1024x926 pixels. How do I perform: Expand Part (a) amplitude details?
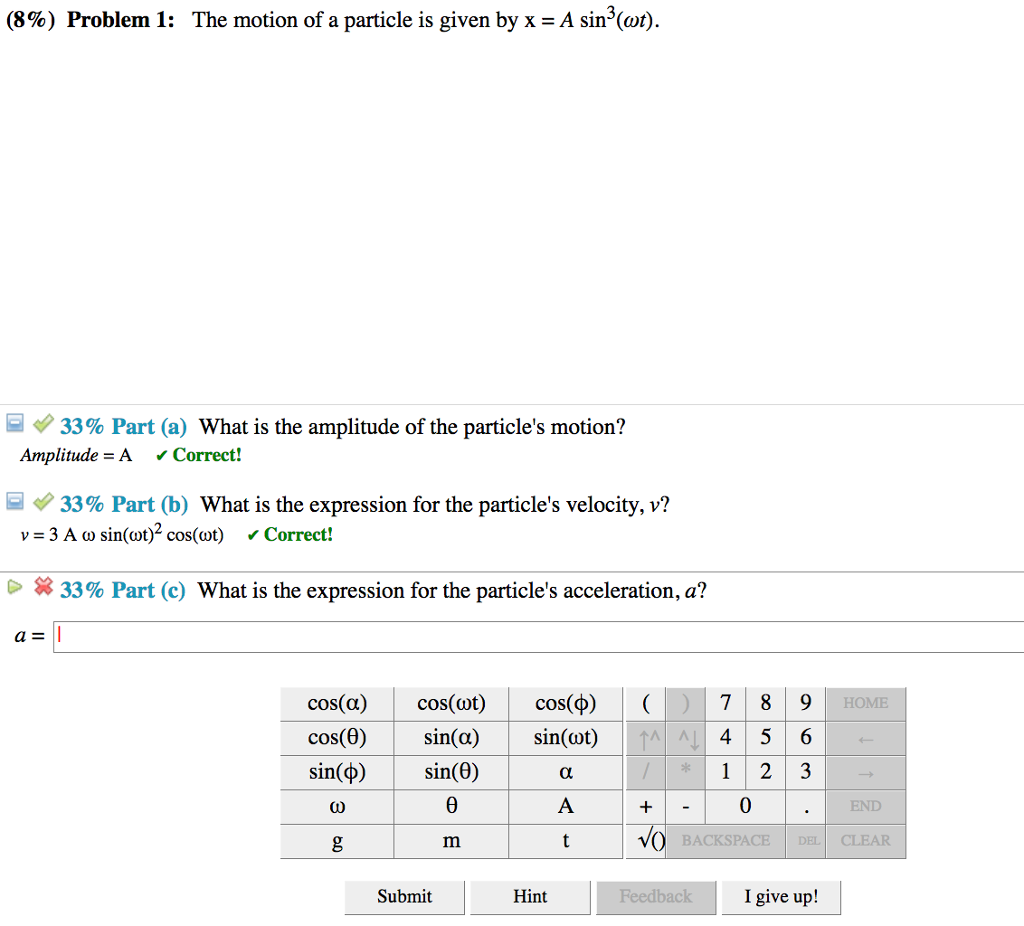14,423
